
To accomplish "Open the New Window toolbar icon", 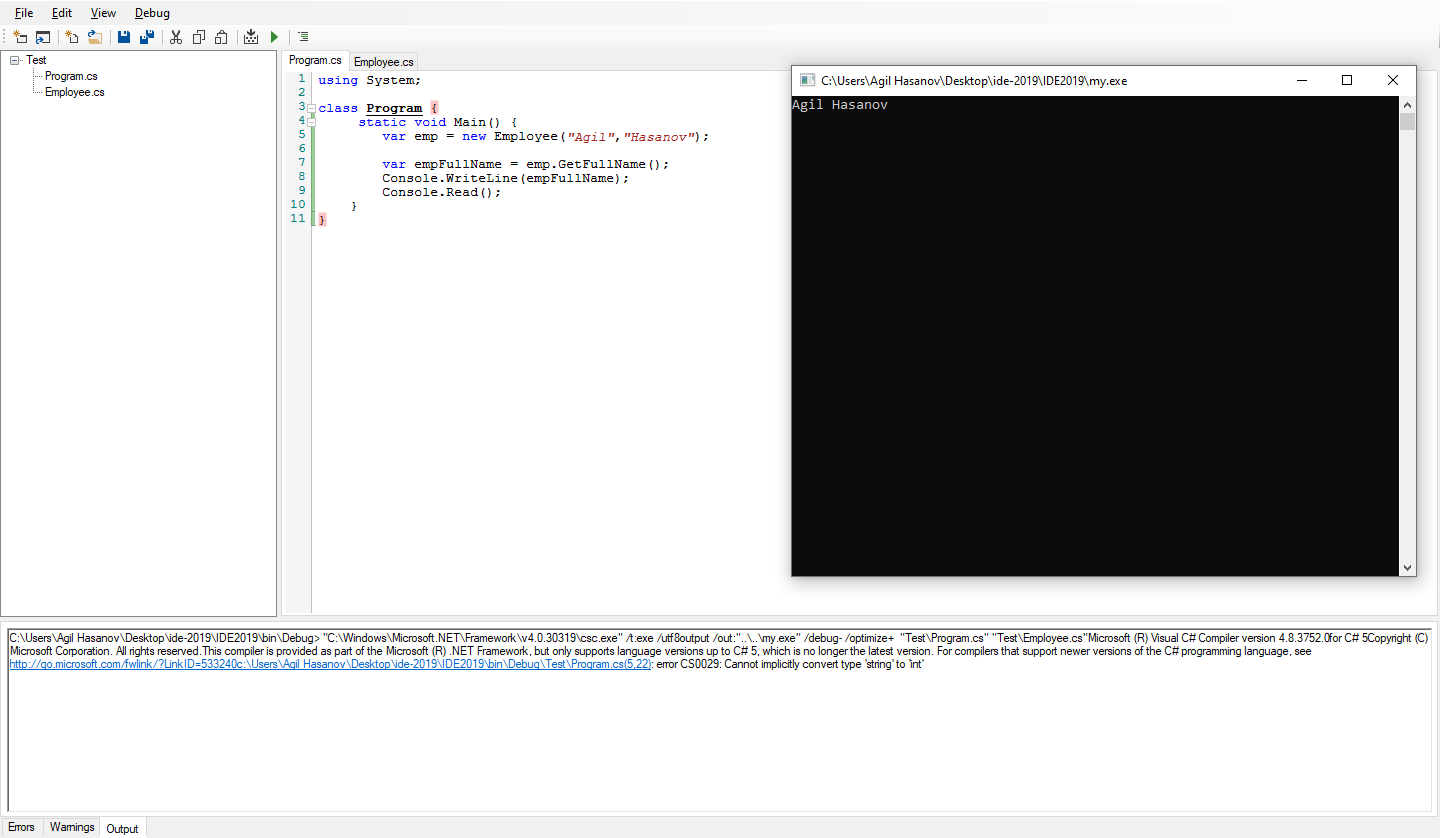I will click(x=43, y=37).
